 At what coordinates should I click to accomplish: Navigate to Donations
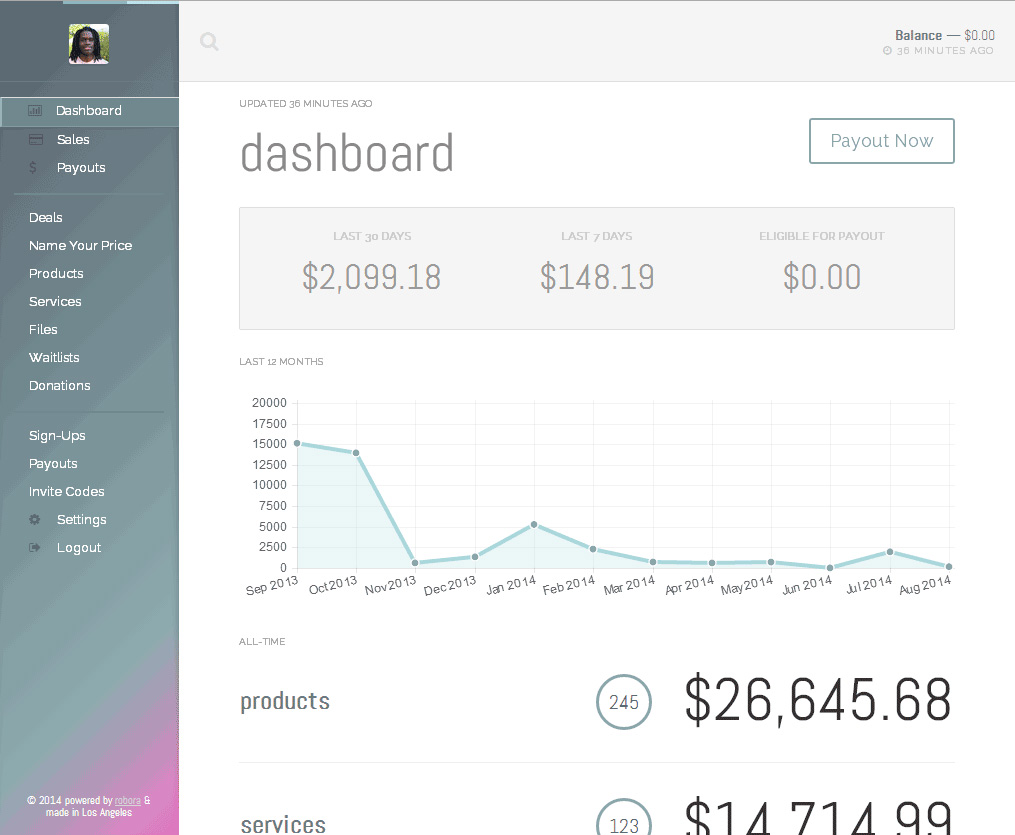(x=59, y=386)
